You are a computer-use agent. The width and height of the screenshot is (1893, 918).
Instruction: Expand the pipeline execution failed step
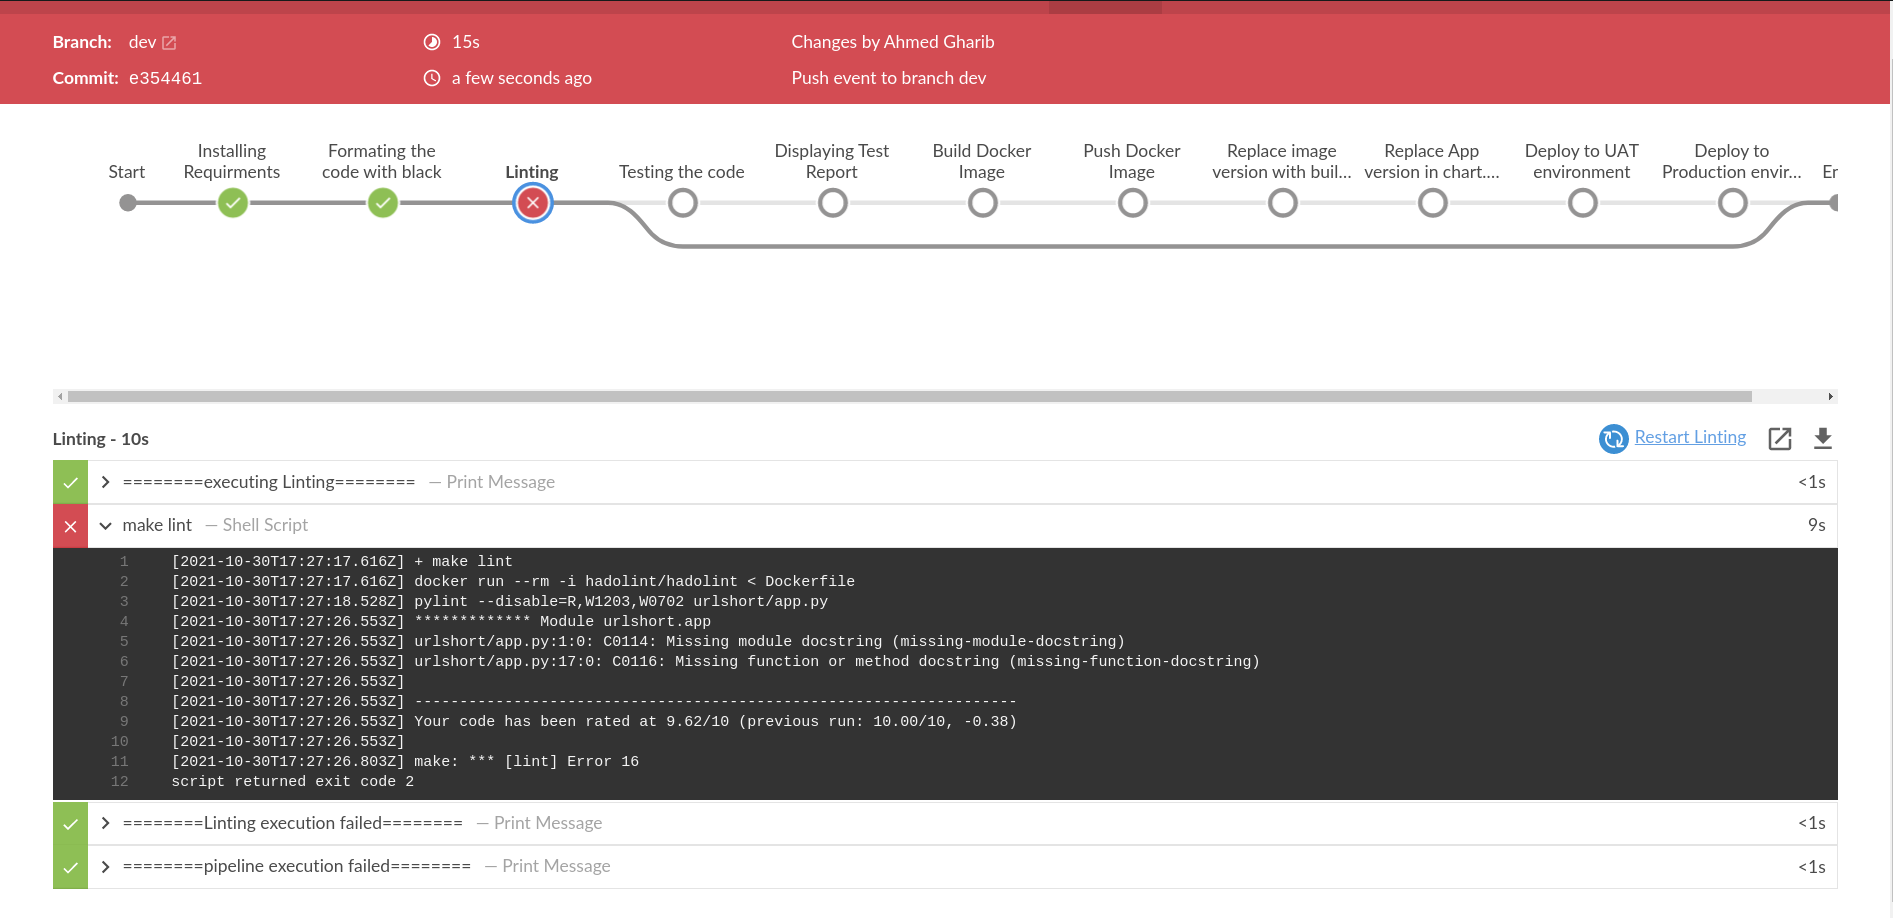click(x=105, y=866)
